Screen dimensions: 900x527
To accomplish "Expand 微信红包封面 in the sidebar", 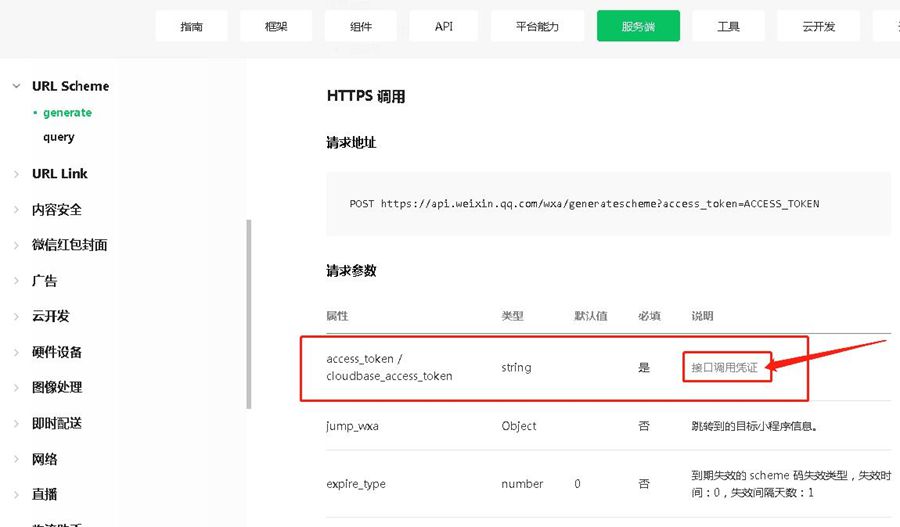I will click(x=69, y=245).
